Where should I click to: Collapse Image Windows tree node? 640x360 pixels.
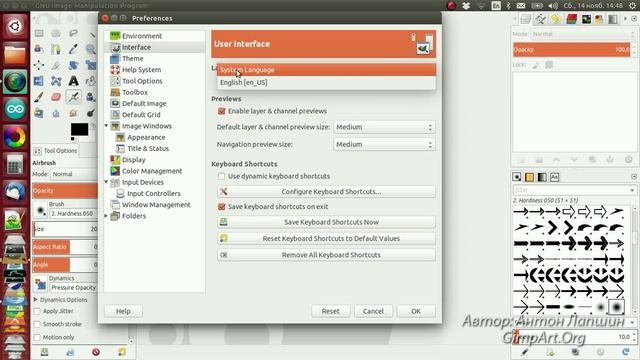tap(107, 126)
